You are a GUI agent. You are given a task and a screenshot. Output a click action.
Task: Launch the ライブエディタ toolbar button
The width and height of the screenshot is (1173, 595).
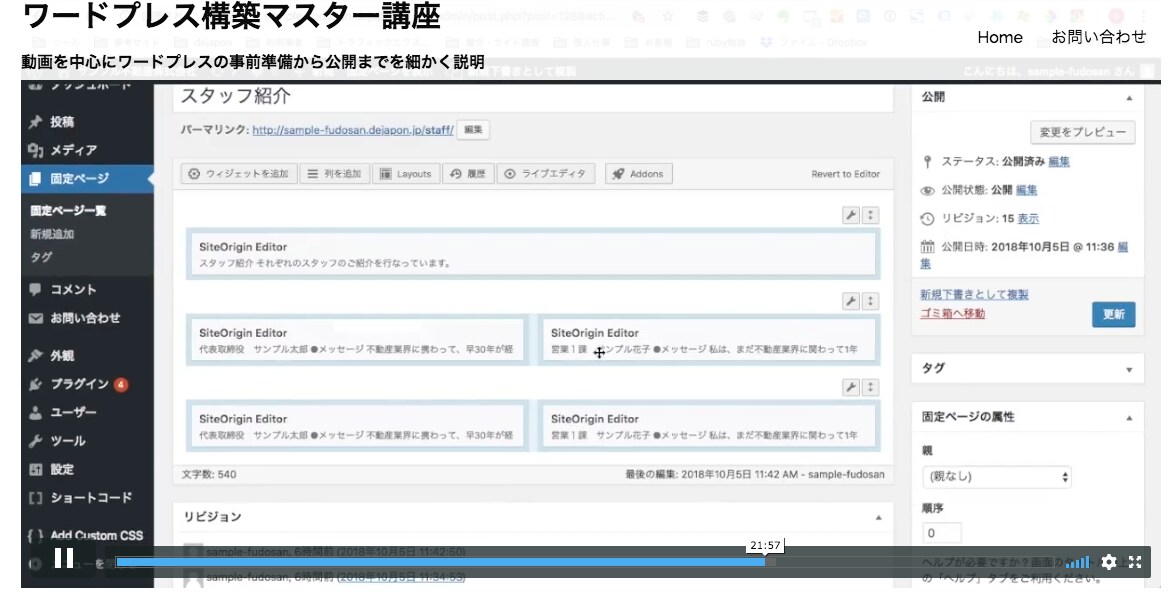point(546,174)
